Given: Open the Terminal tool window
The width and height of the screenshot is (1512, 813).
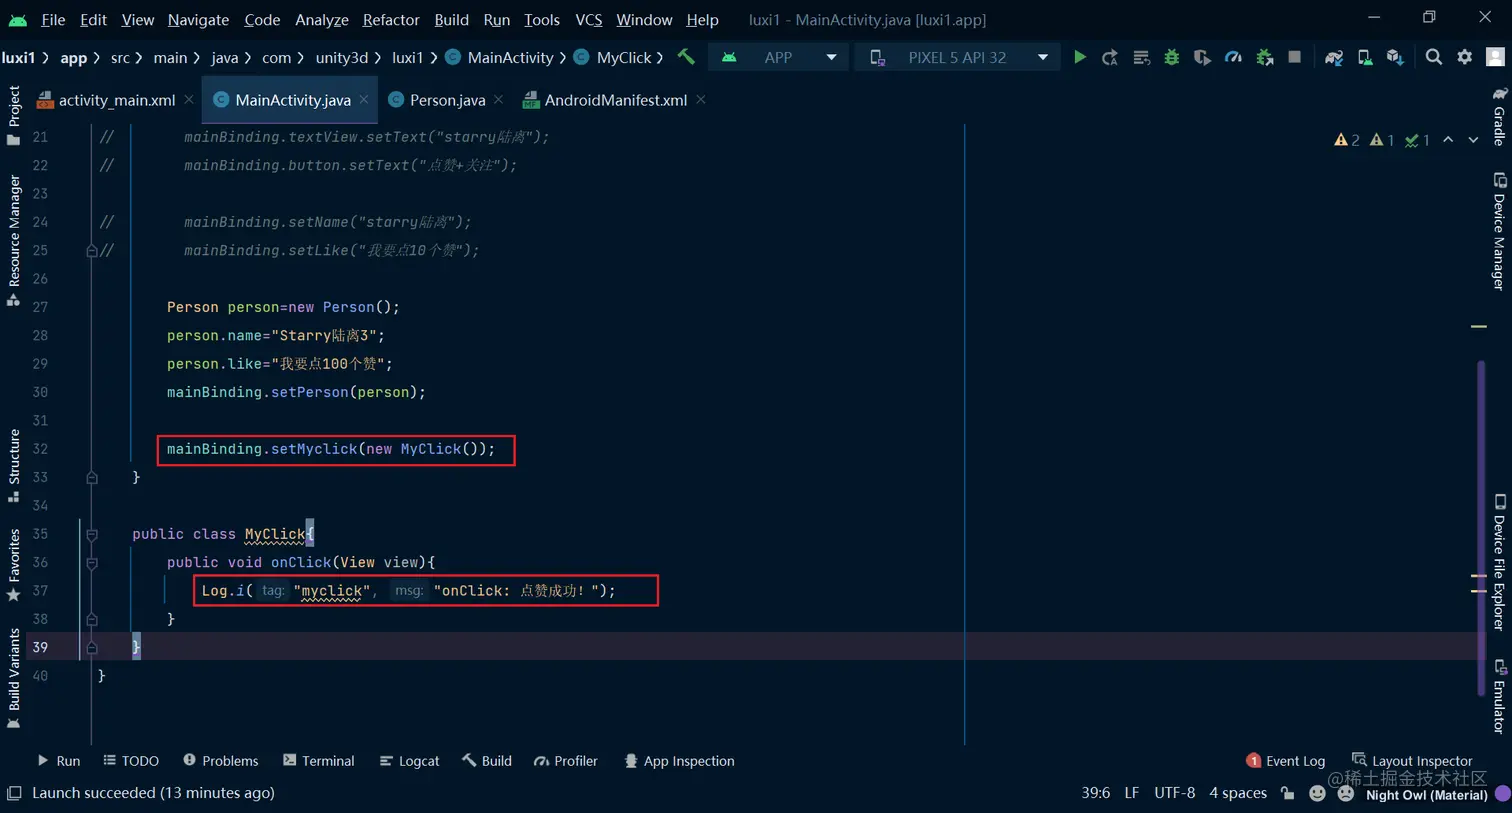Looking at the screenshot, I should [318, 761].
